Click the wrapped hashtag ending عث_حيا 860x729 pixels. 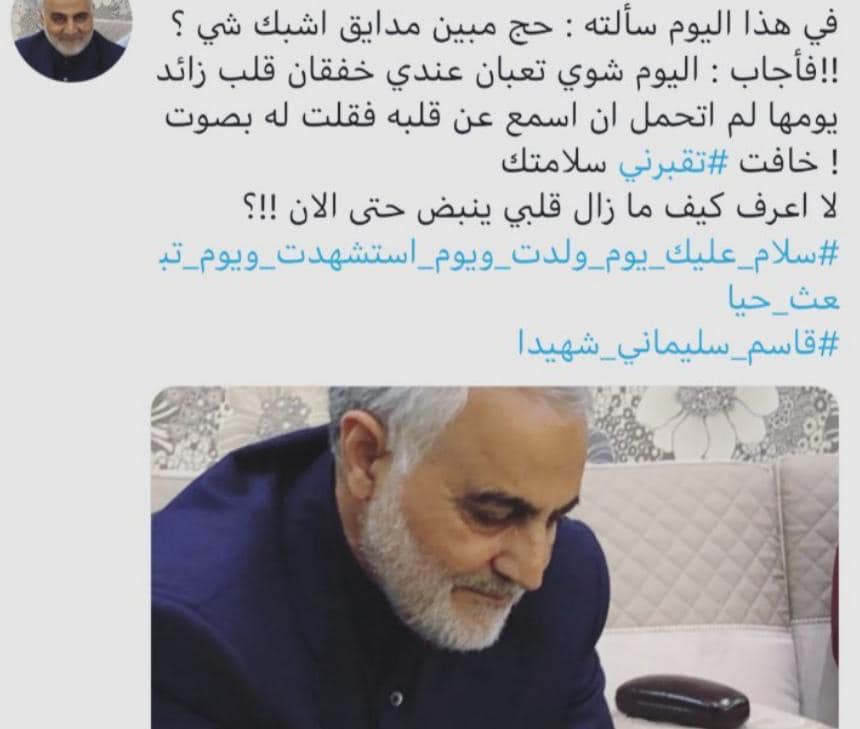coord(784,299)
